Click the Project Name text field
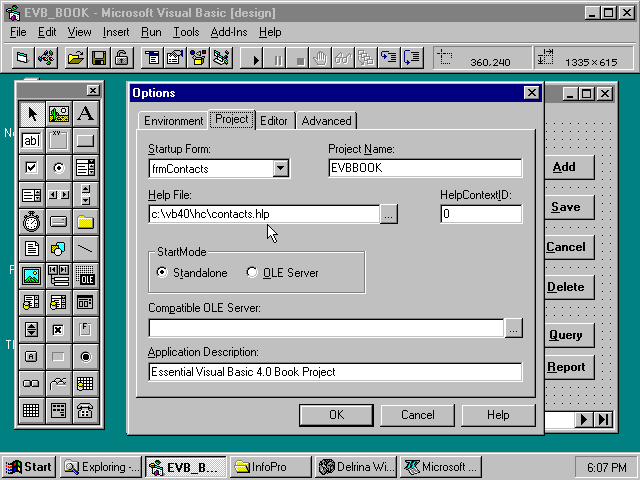The width and height of the screenshot is (640, 480). pos(425,169)
